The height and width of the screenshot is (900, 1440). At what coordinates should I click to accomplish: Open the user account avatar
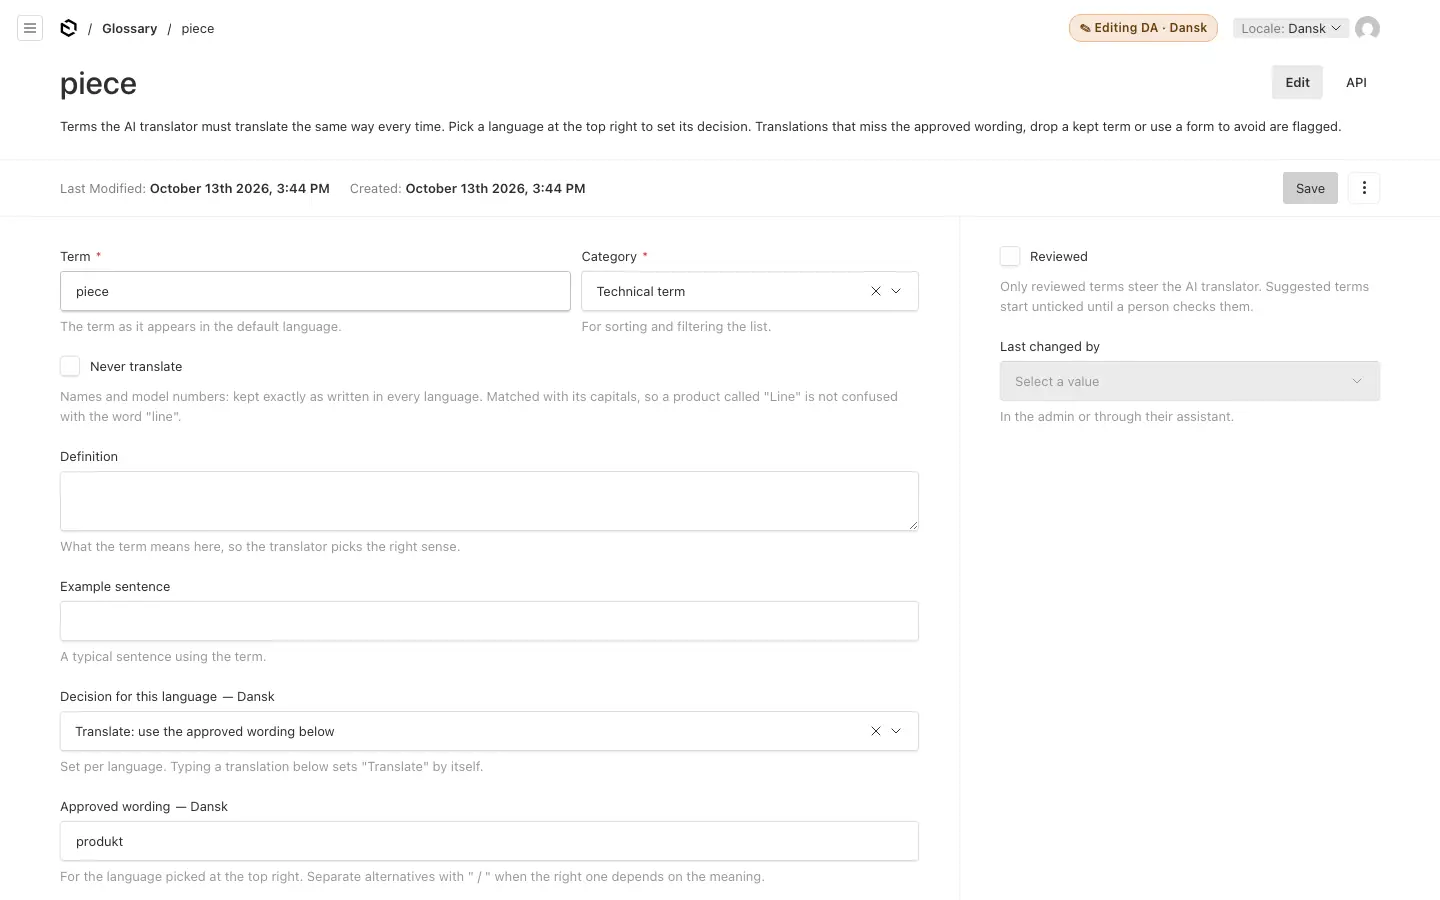tap(1367, 28)
